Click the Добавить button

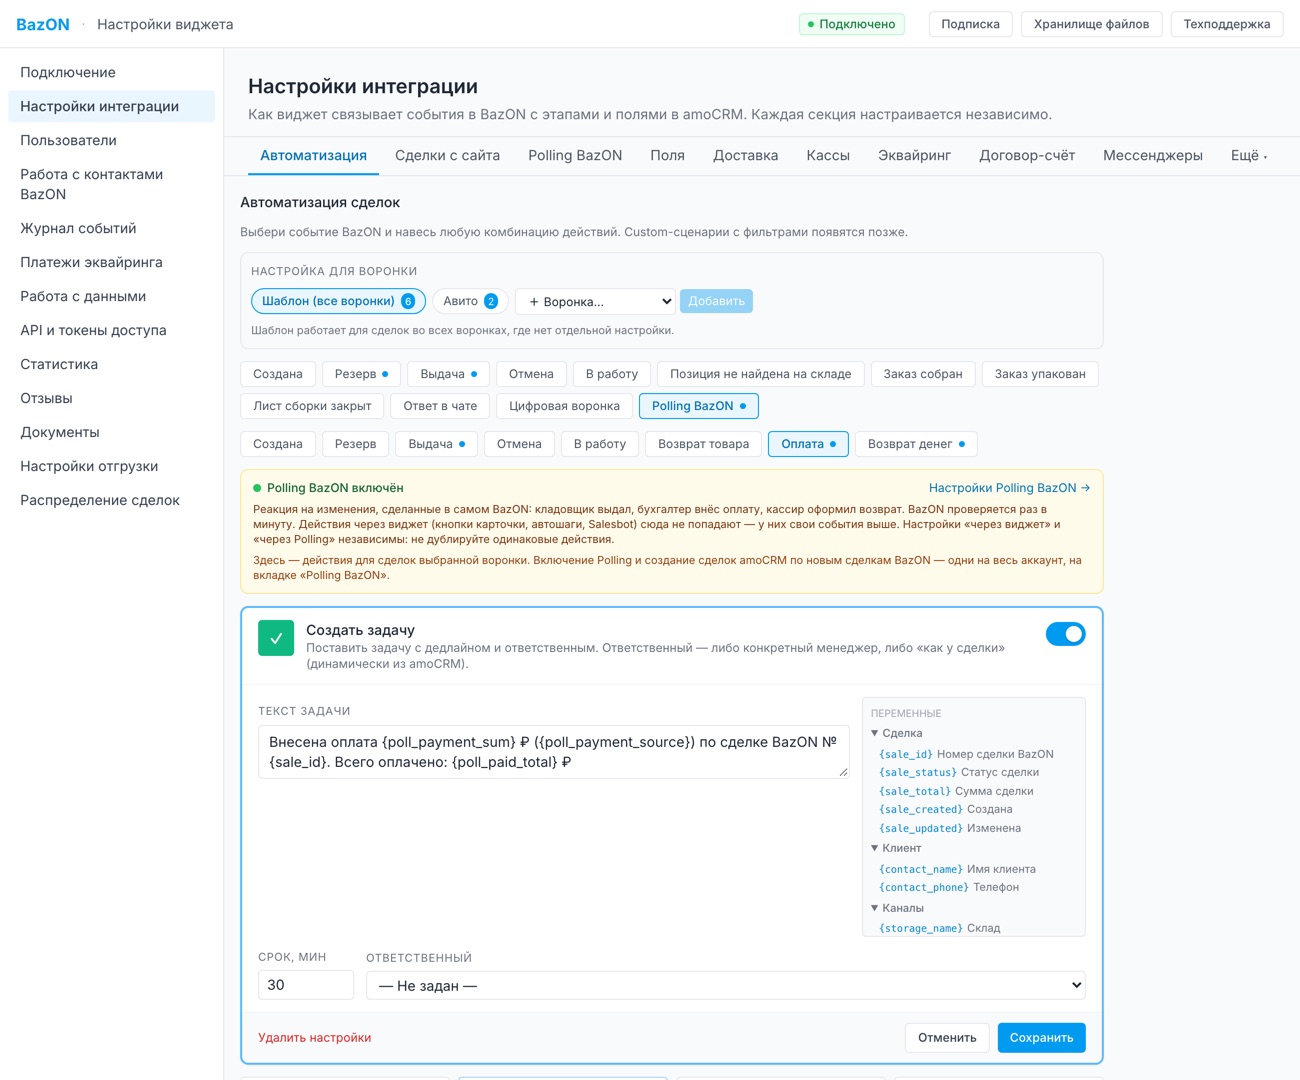click(716, 301)
